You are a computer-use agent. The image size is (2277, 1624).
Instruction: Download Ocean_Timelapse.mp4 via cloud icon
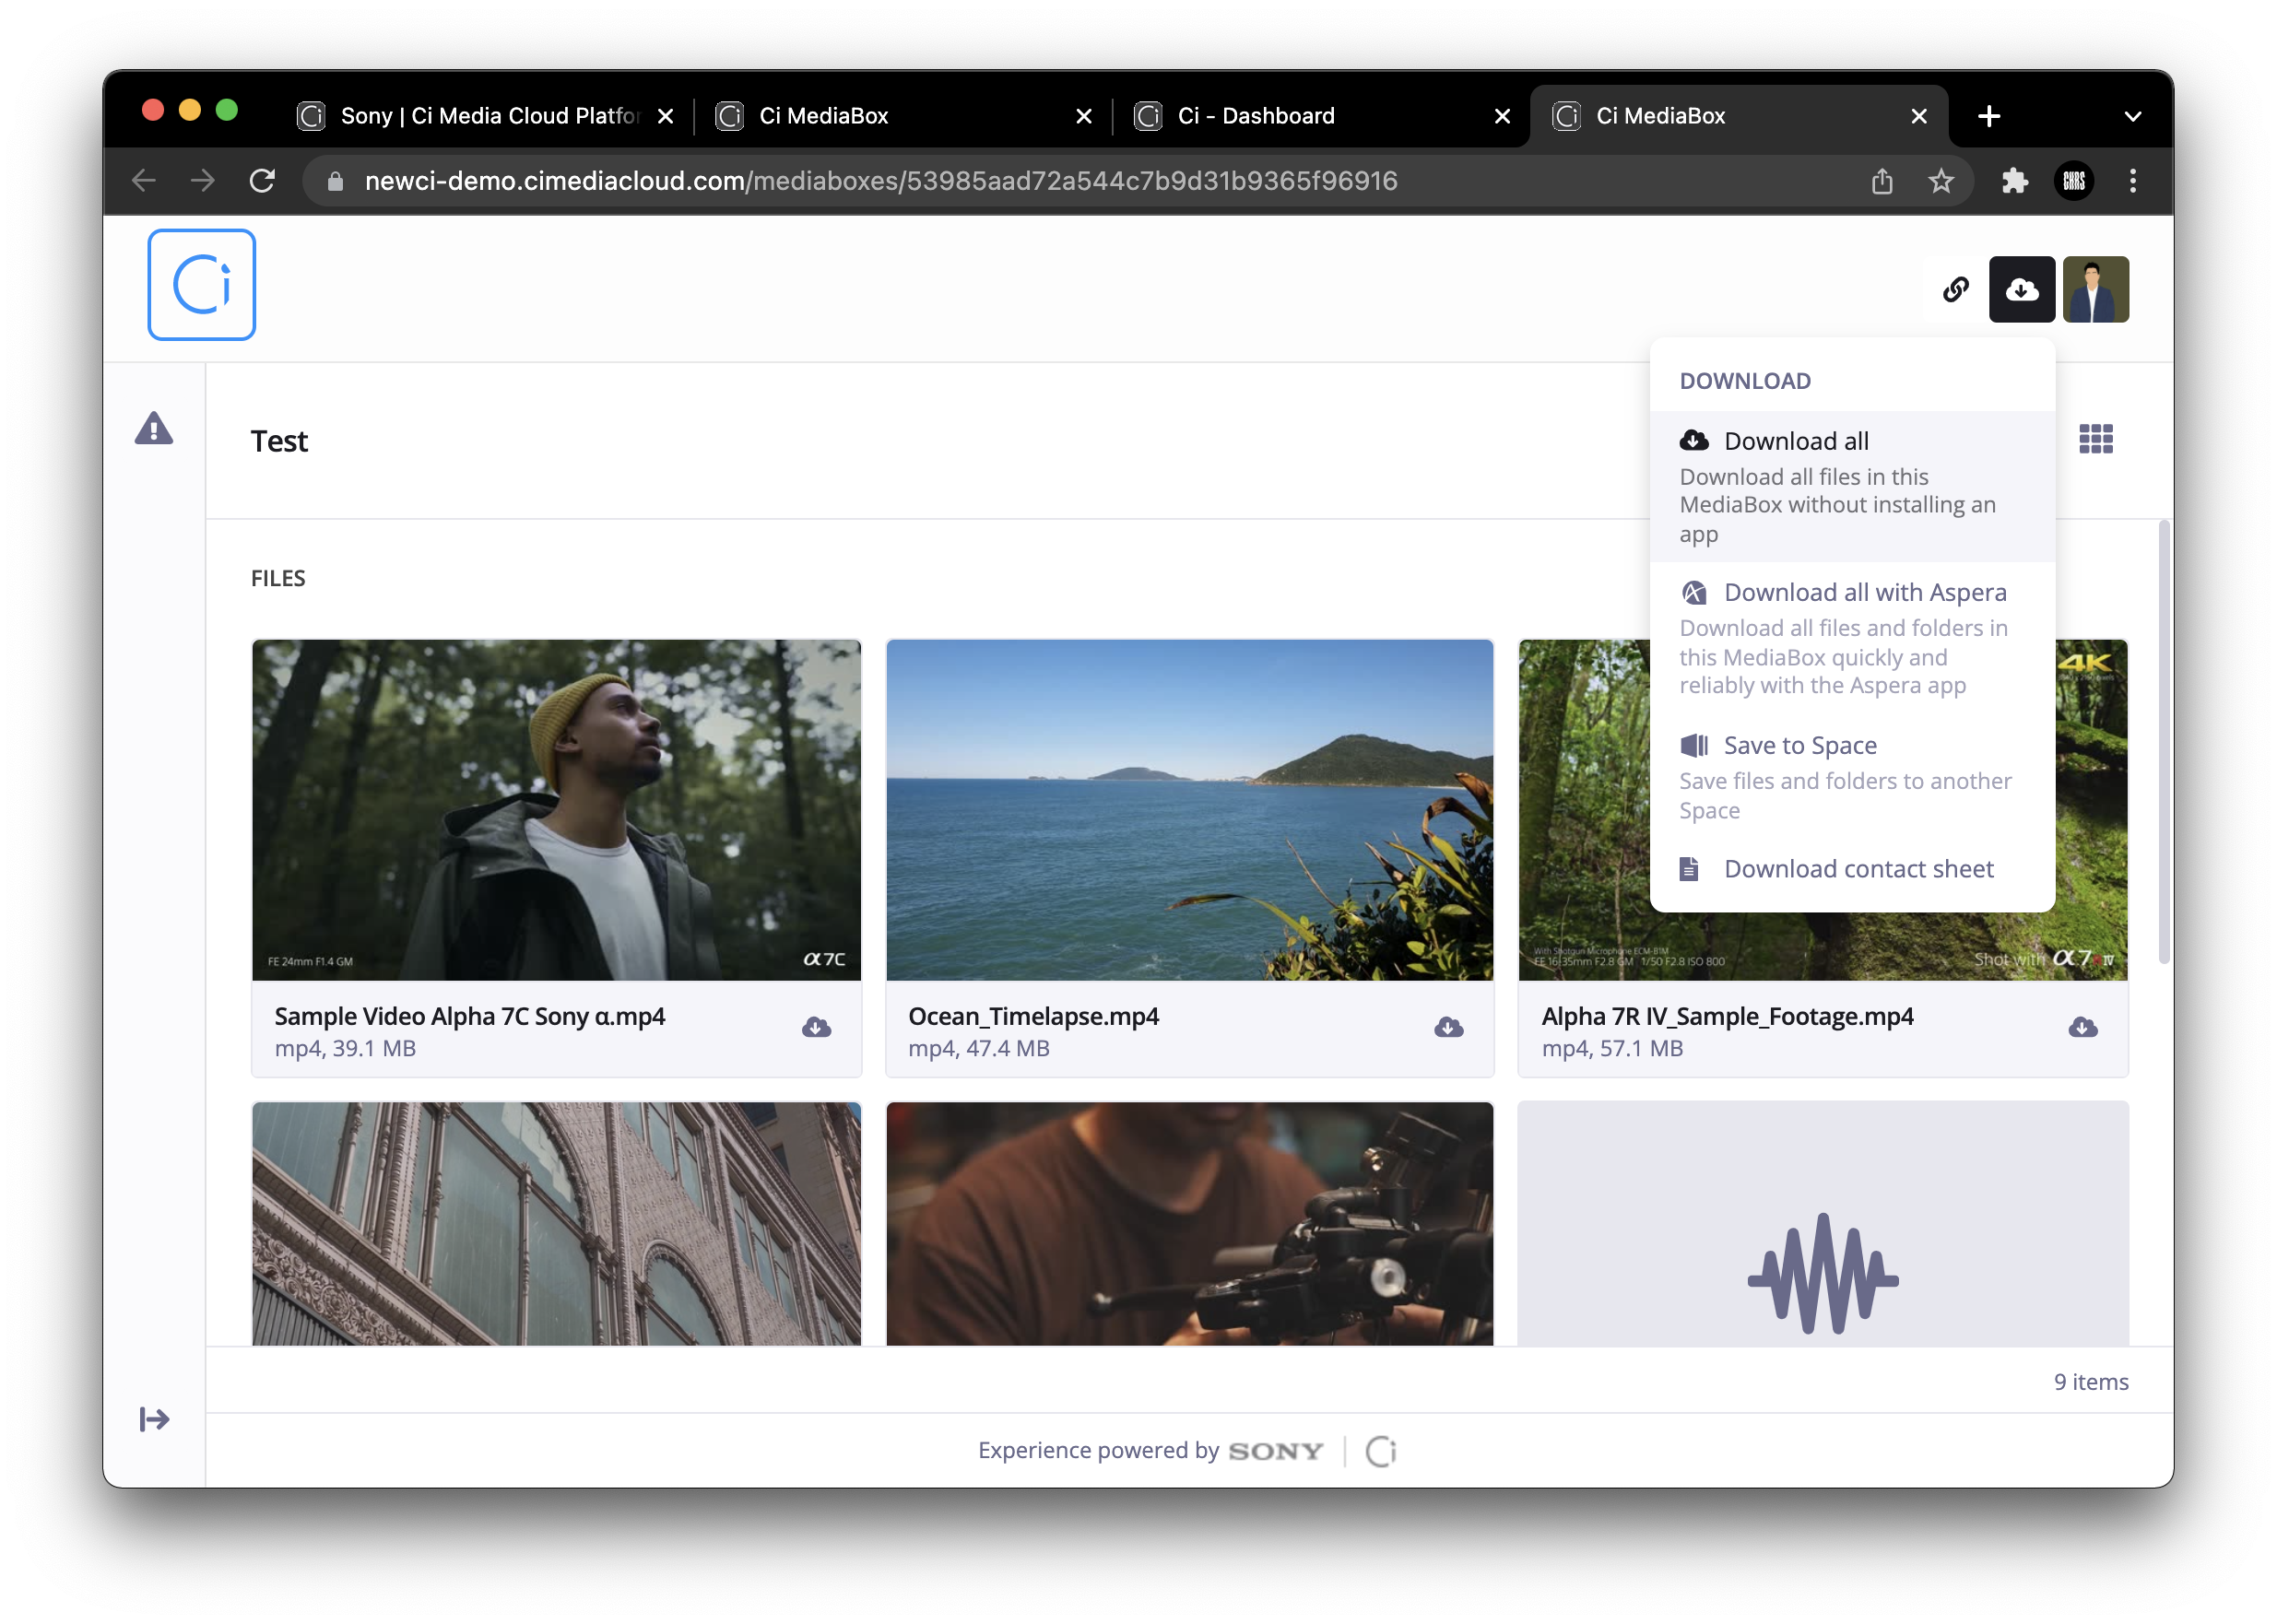point(1448,1027)
